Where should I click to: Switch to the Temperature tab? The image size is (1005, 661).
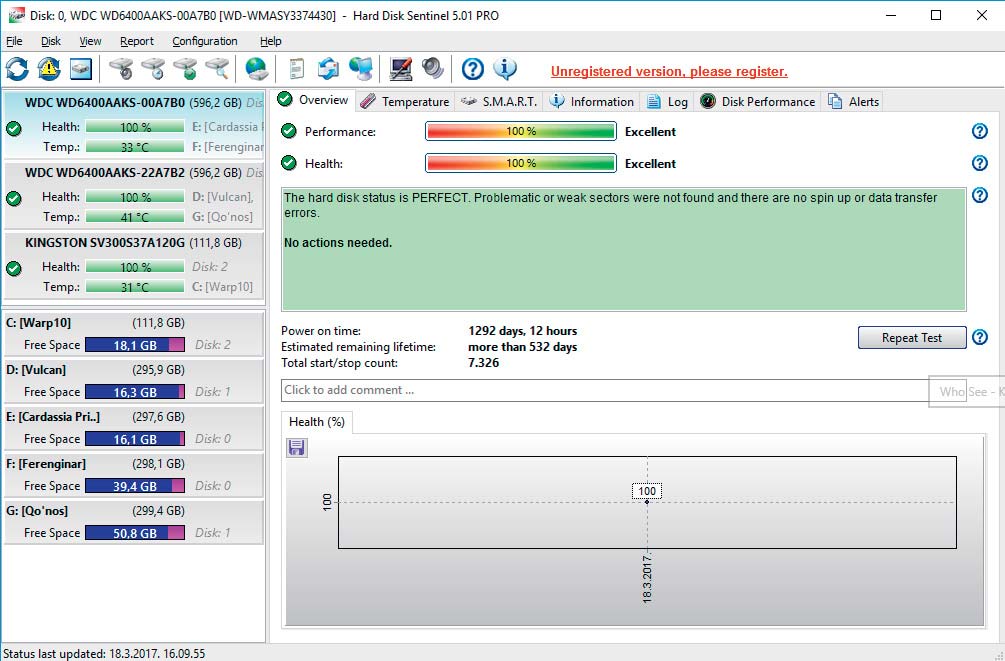(x=404, y=102)
